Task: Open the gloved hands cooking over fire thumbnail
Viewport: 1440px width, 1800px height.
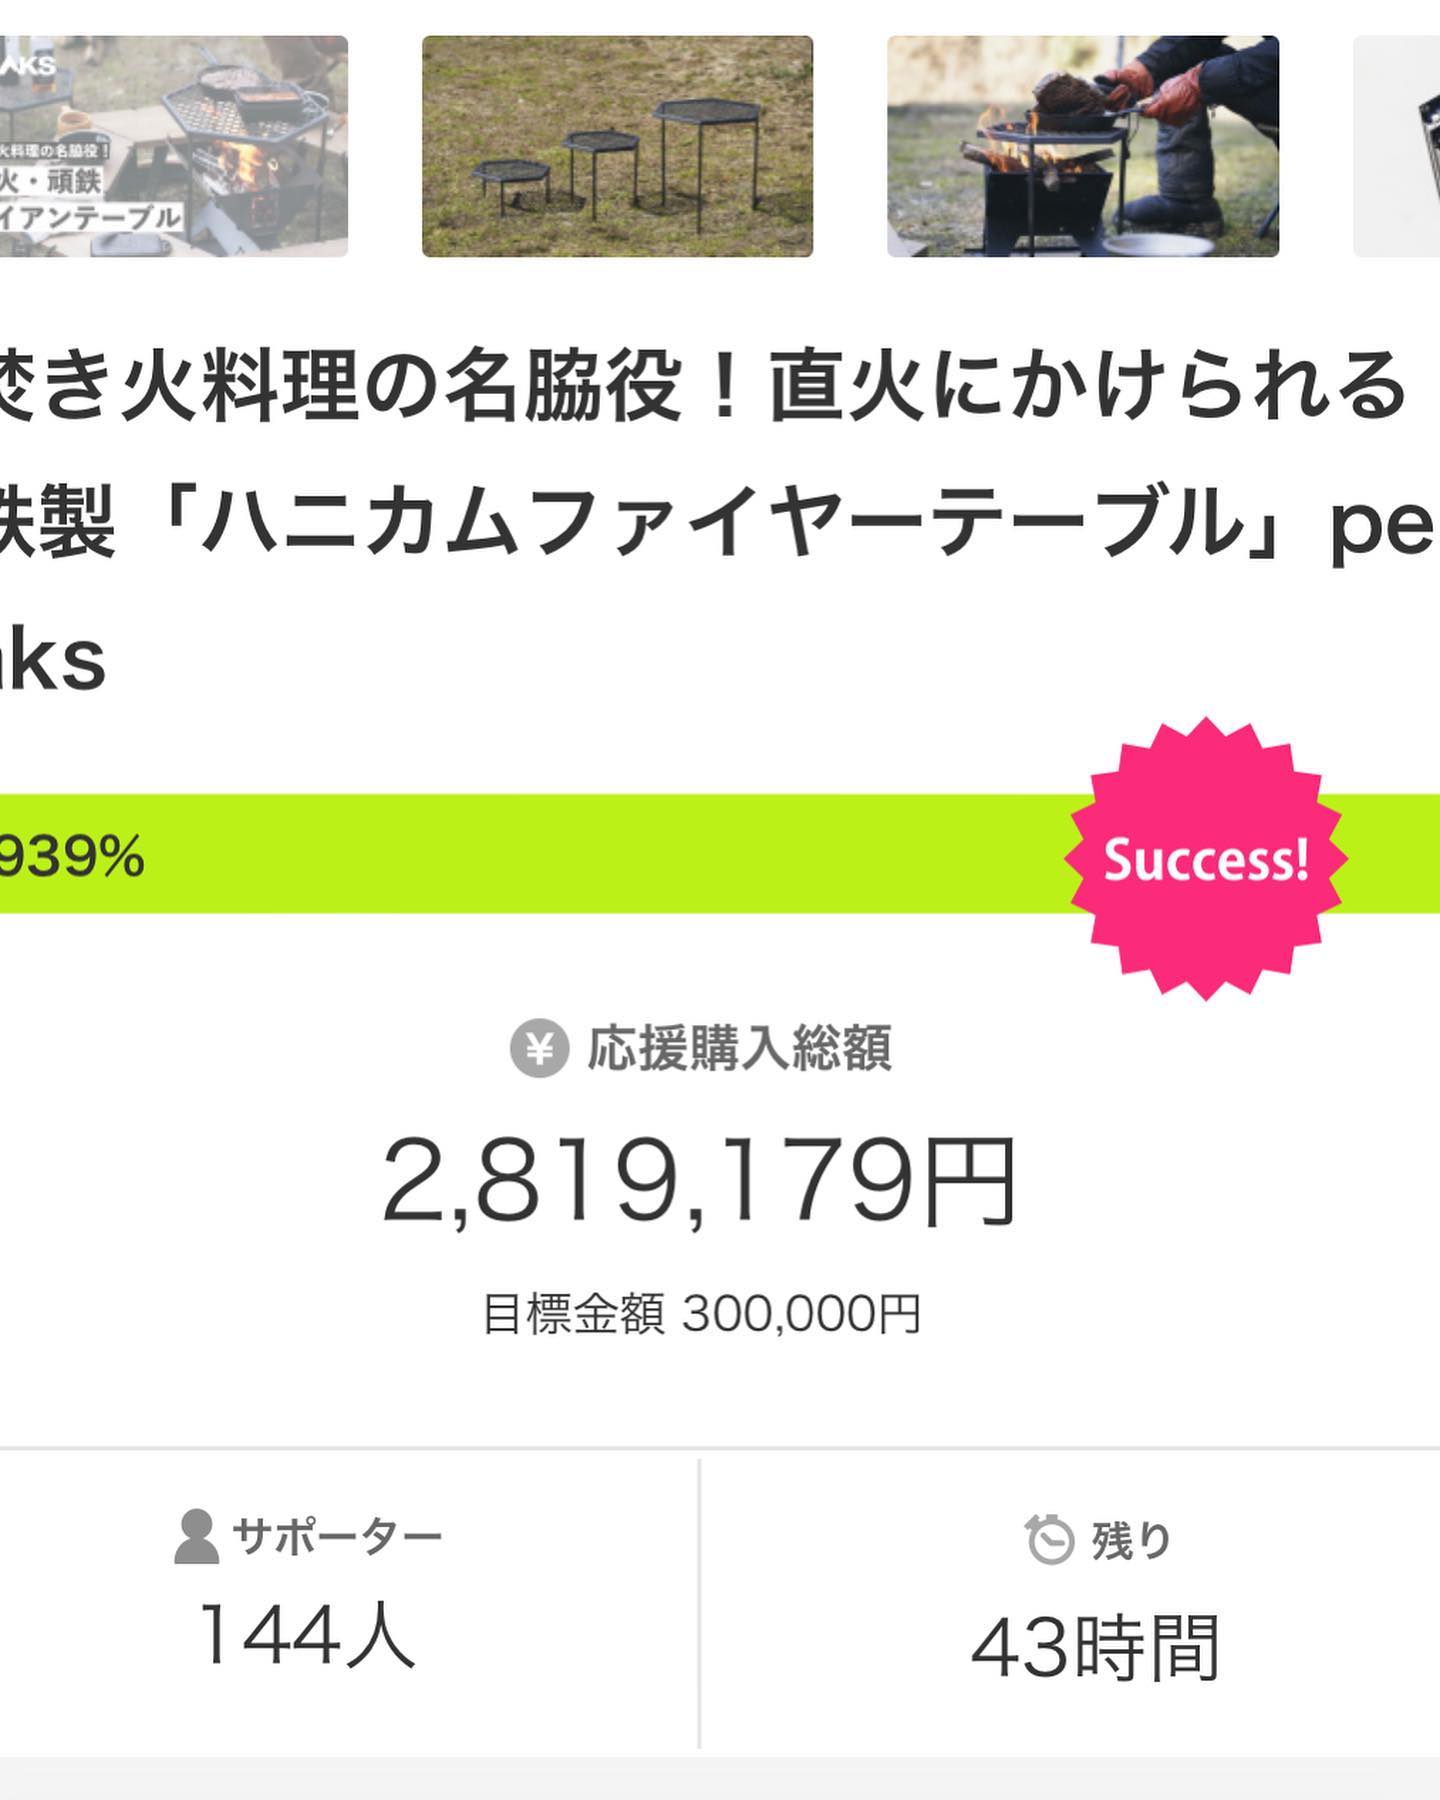Action: tap(1082, 146)
